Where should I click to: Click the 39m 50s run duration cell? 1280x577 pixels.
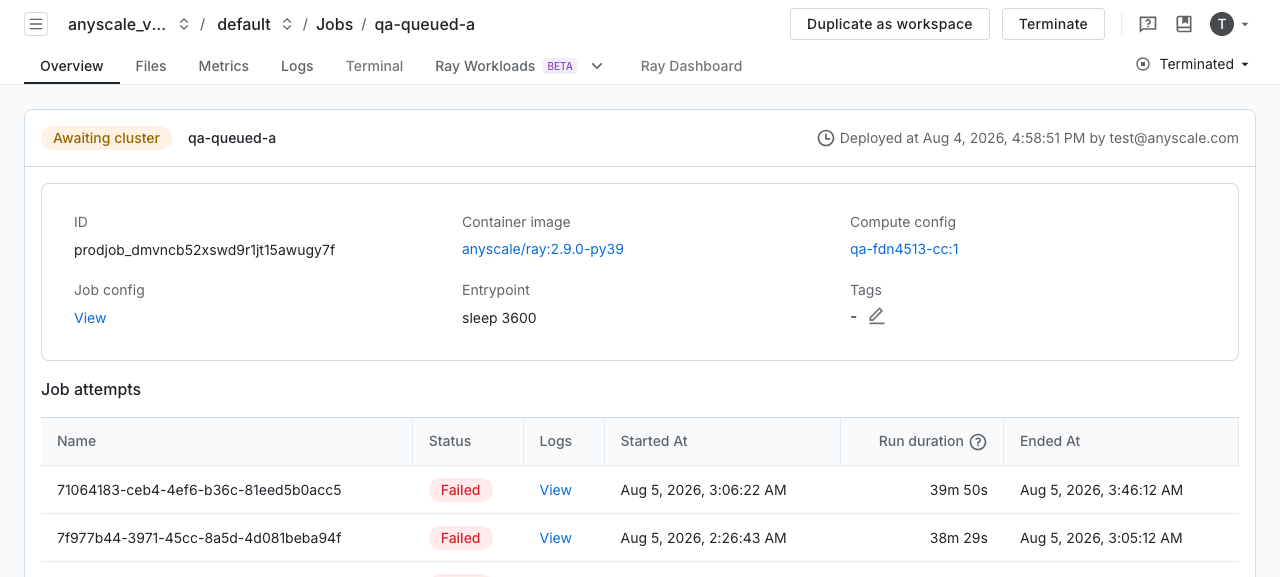click(958, 490)
